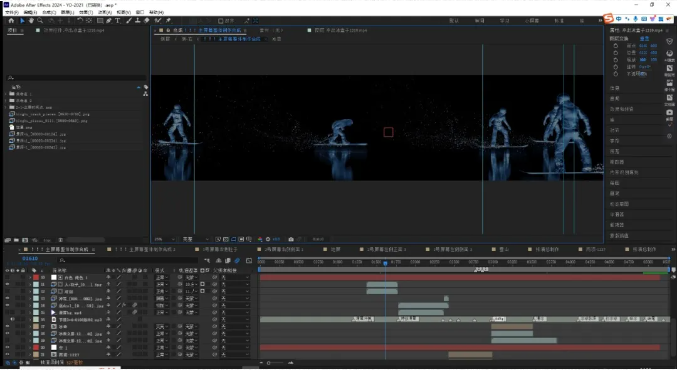This screenshot has height=370, width=677.
Task: Toggle eye of third timeline layer row
Action: coord(7,291)
